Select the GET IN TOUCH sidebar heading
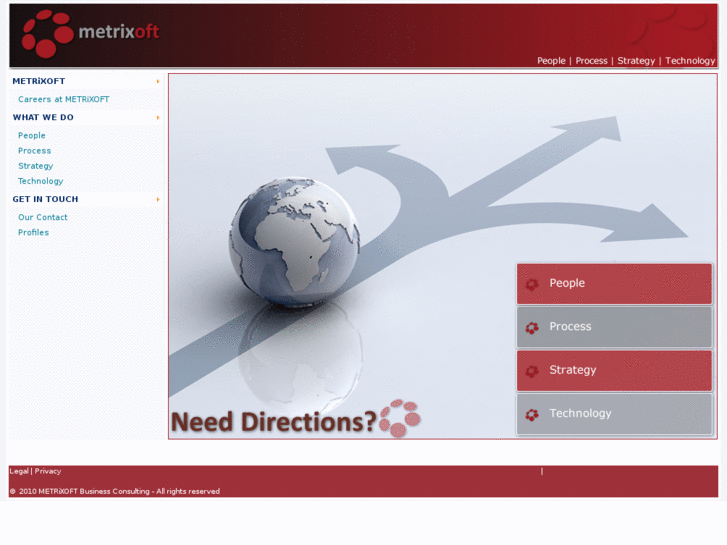 coord(45,199)
